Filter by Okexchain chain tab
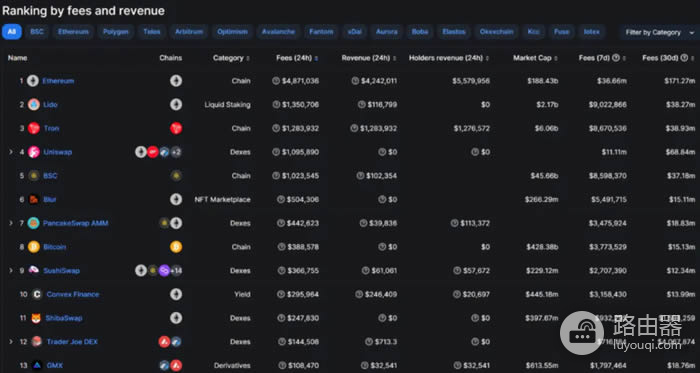The width and height of the screenshot is (700, 373). pos(496,32)
